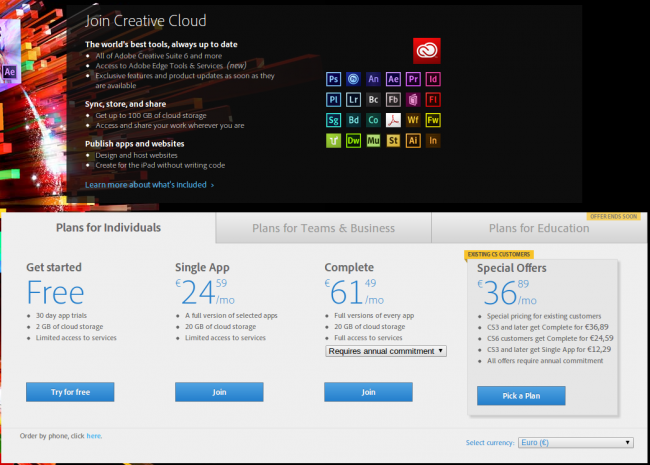
Task: Click the OFFER ENDS SOON badge
Action: tap(614, 216)
